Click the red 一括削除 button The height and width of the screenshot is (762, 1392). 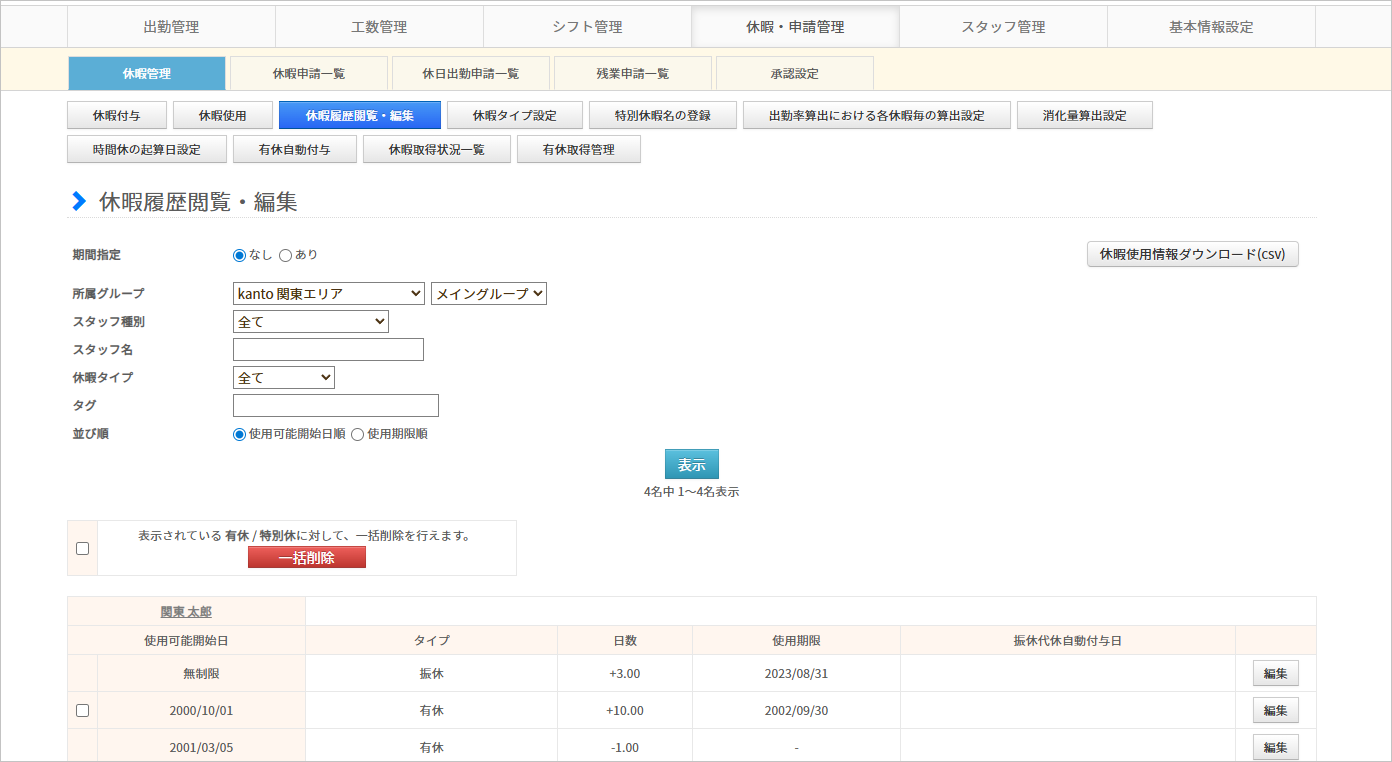(x=307, y=557)
